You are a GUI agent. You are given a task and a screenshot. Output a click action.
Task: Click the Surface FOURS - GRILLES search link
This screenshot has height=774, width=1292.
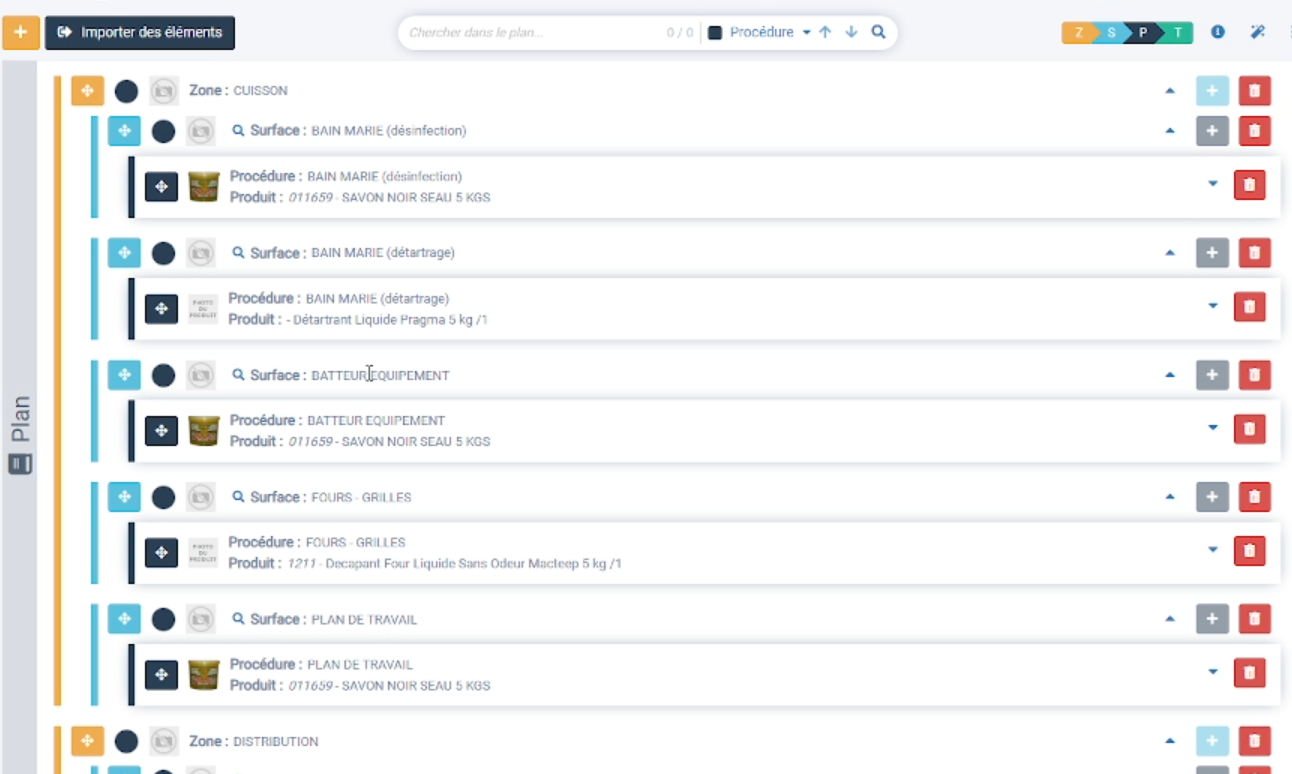pos(238,497)
